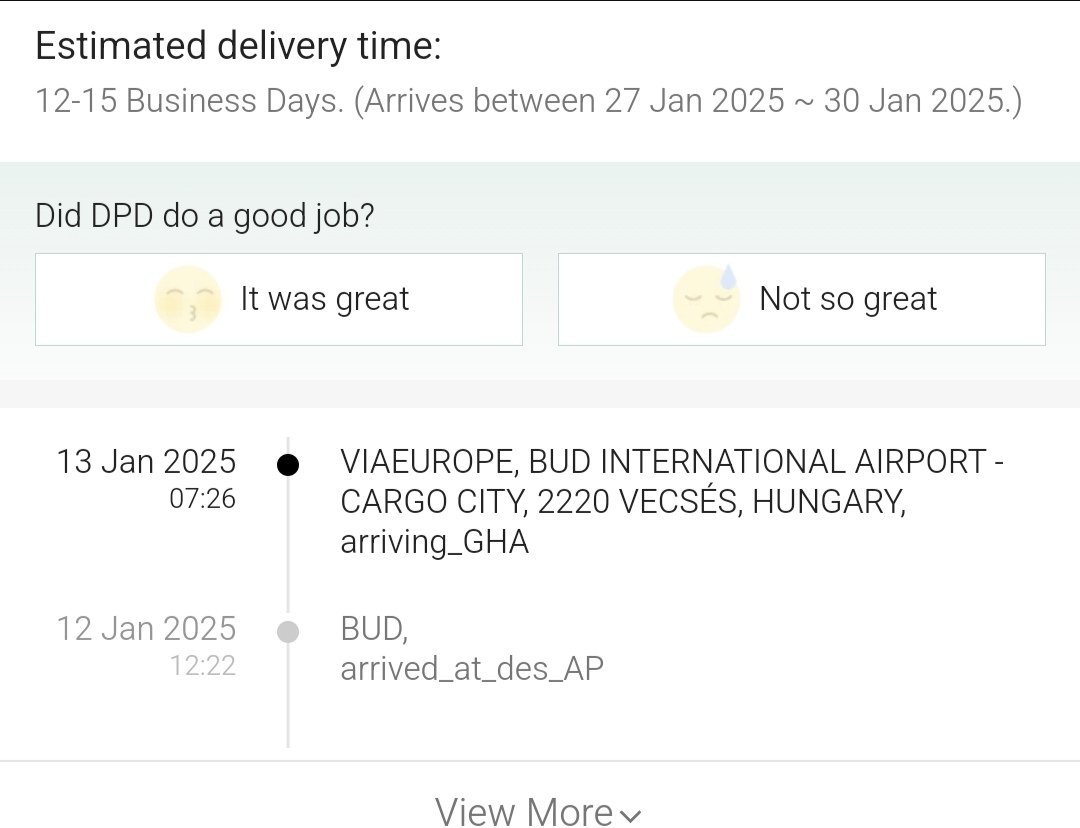
Task: Click the "13 Jan 2025" date
Action: click(x=146, y=462)
